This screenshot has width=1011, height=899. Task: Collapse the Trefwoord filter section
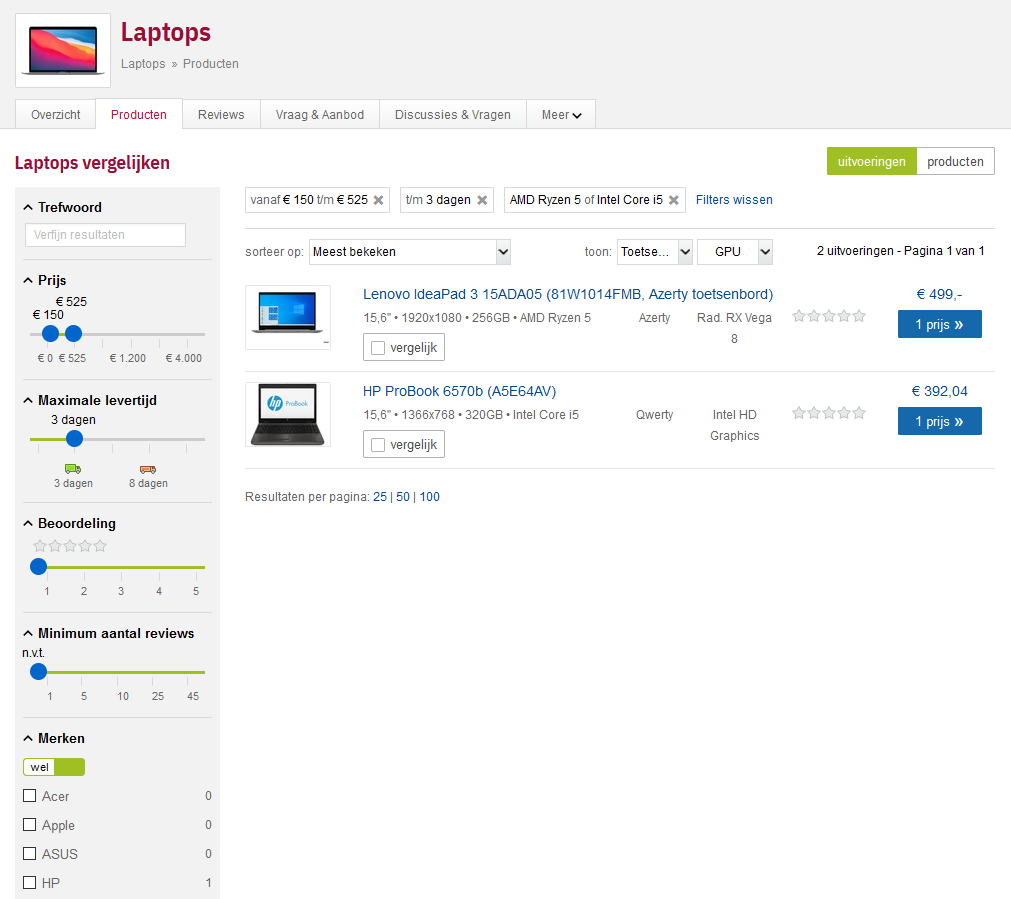tap(28, 208)
